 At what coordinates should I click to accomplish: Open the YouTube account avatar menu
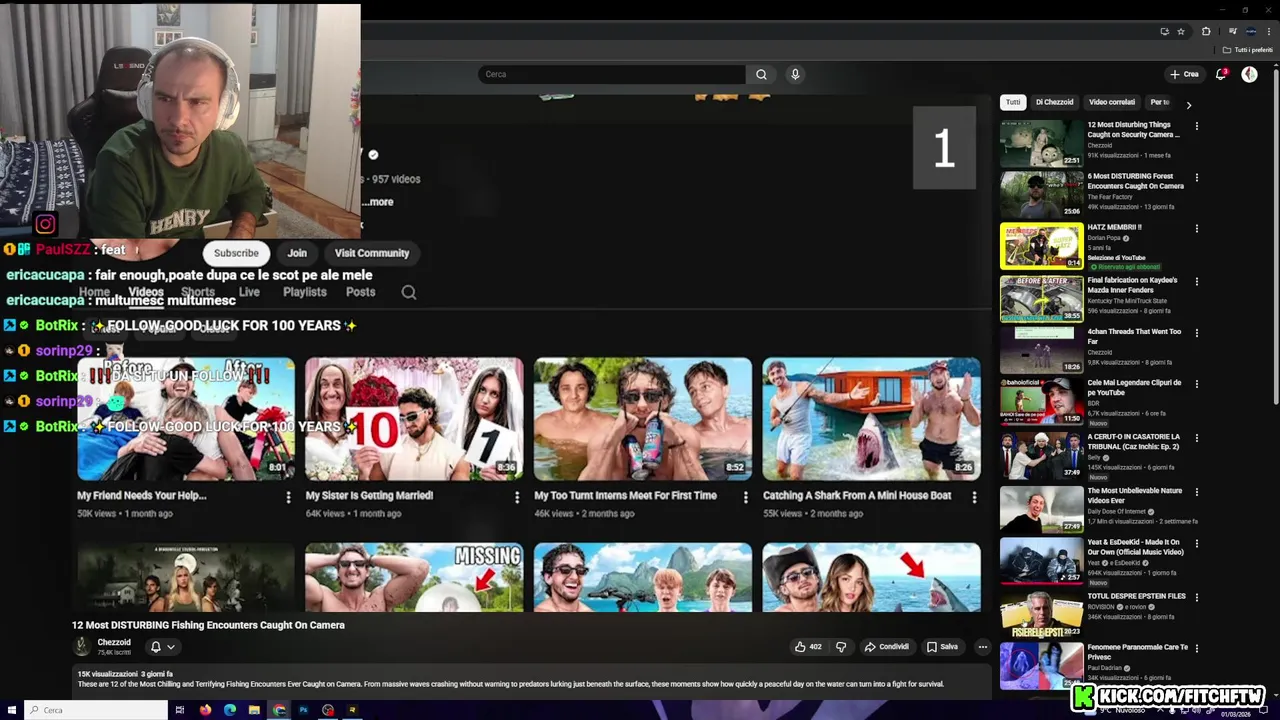pyautogui.click(x=1249, y=74)
